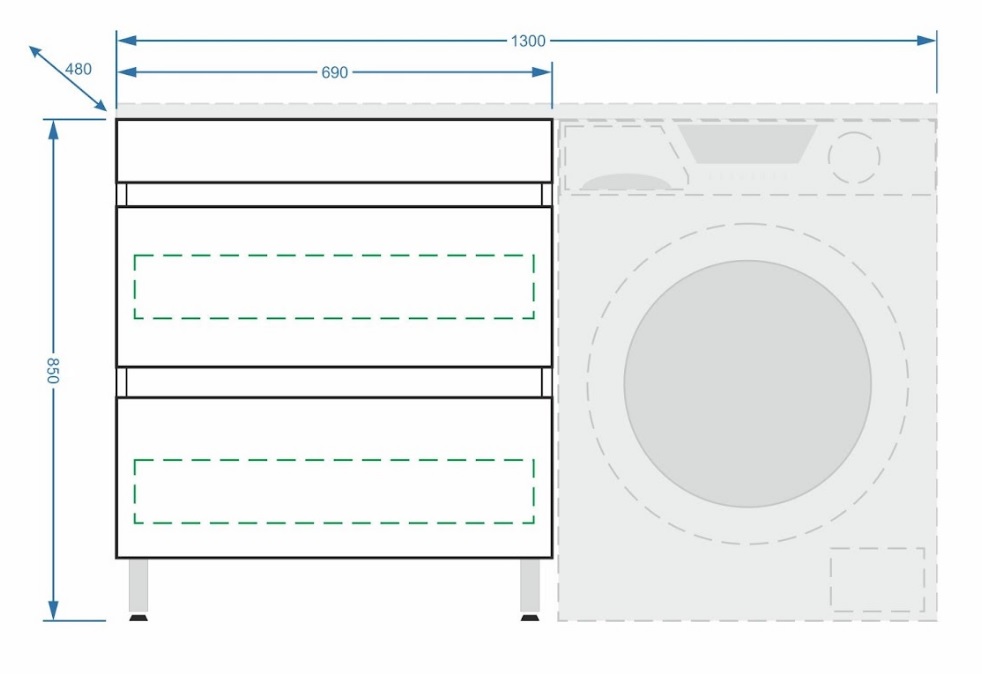This screenshot has height=674, width=982.
Task: Click the right cabinet leg
Action: 530,589
